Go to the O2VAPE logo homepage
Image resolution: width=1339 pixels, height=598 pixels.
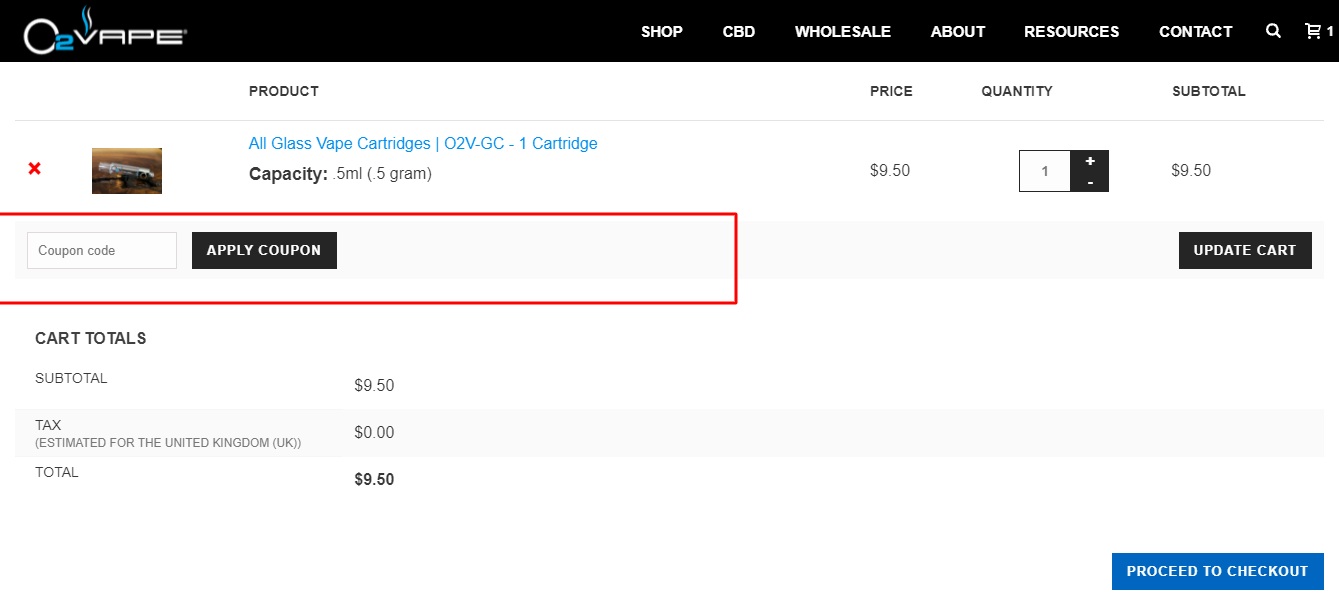pos(105,31)
